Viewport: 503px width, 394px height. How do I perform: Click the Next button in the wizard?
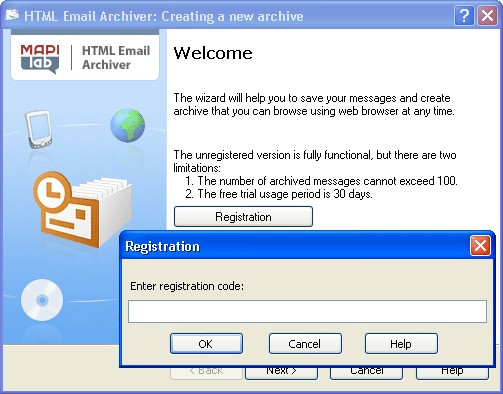coord(282,373)
